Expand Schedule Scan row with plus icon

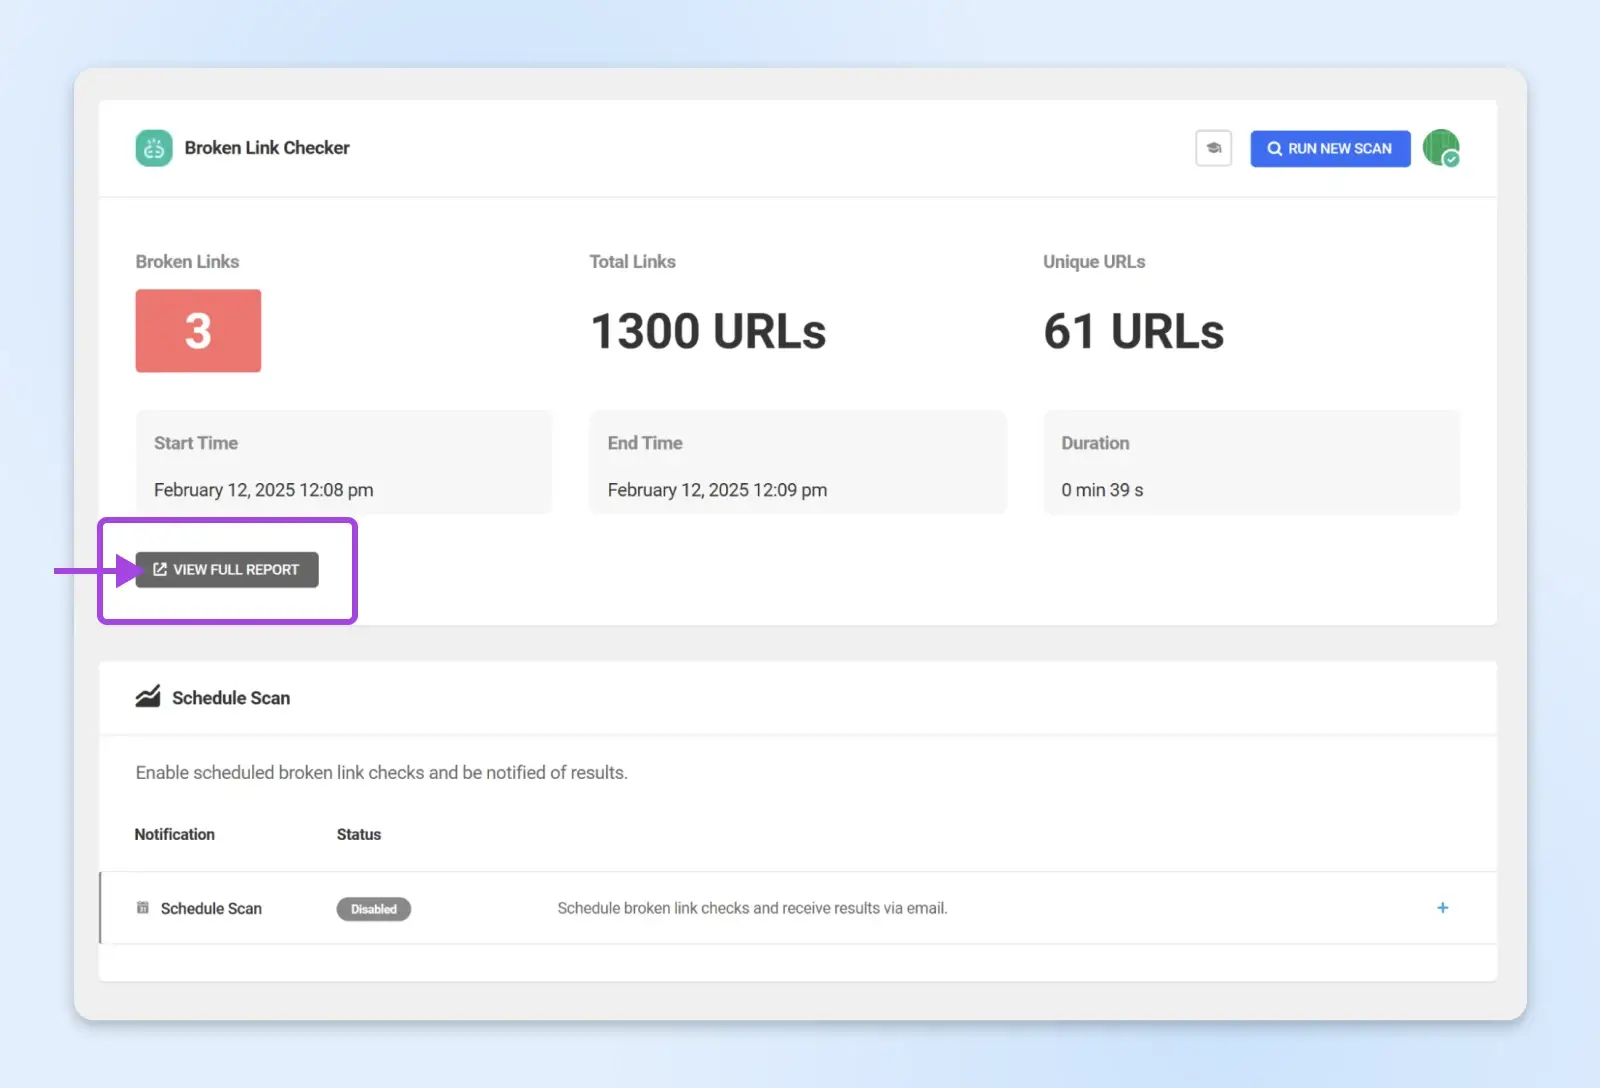tap(1442, 908)
